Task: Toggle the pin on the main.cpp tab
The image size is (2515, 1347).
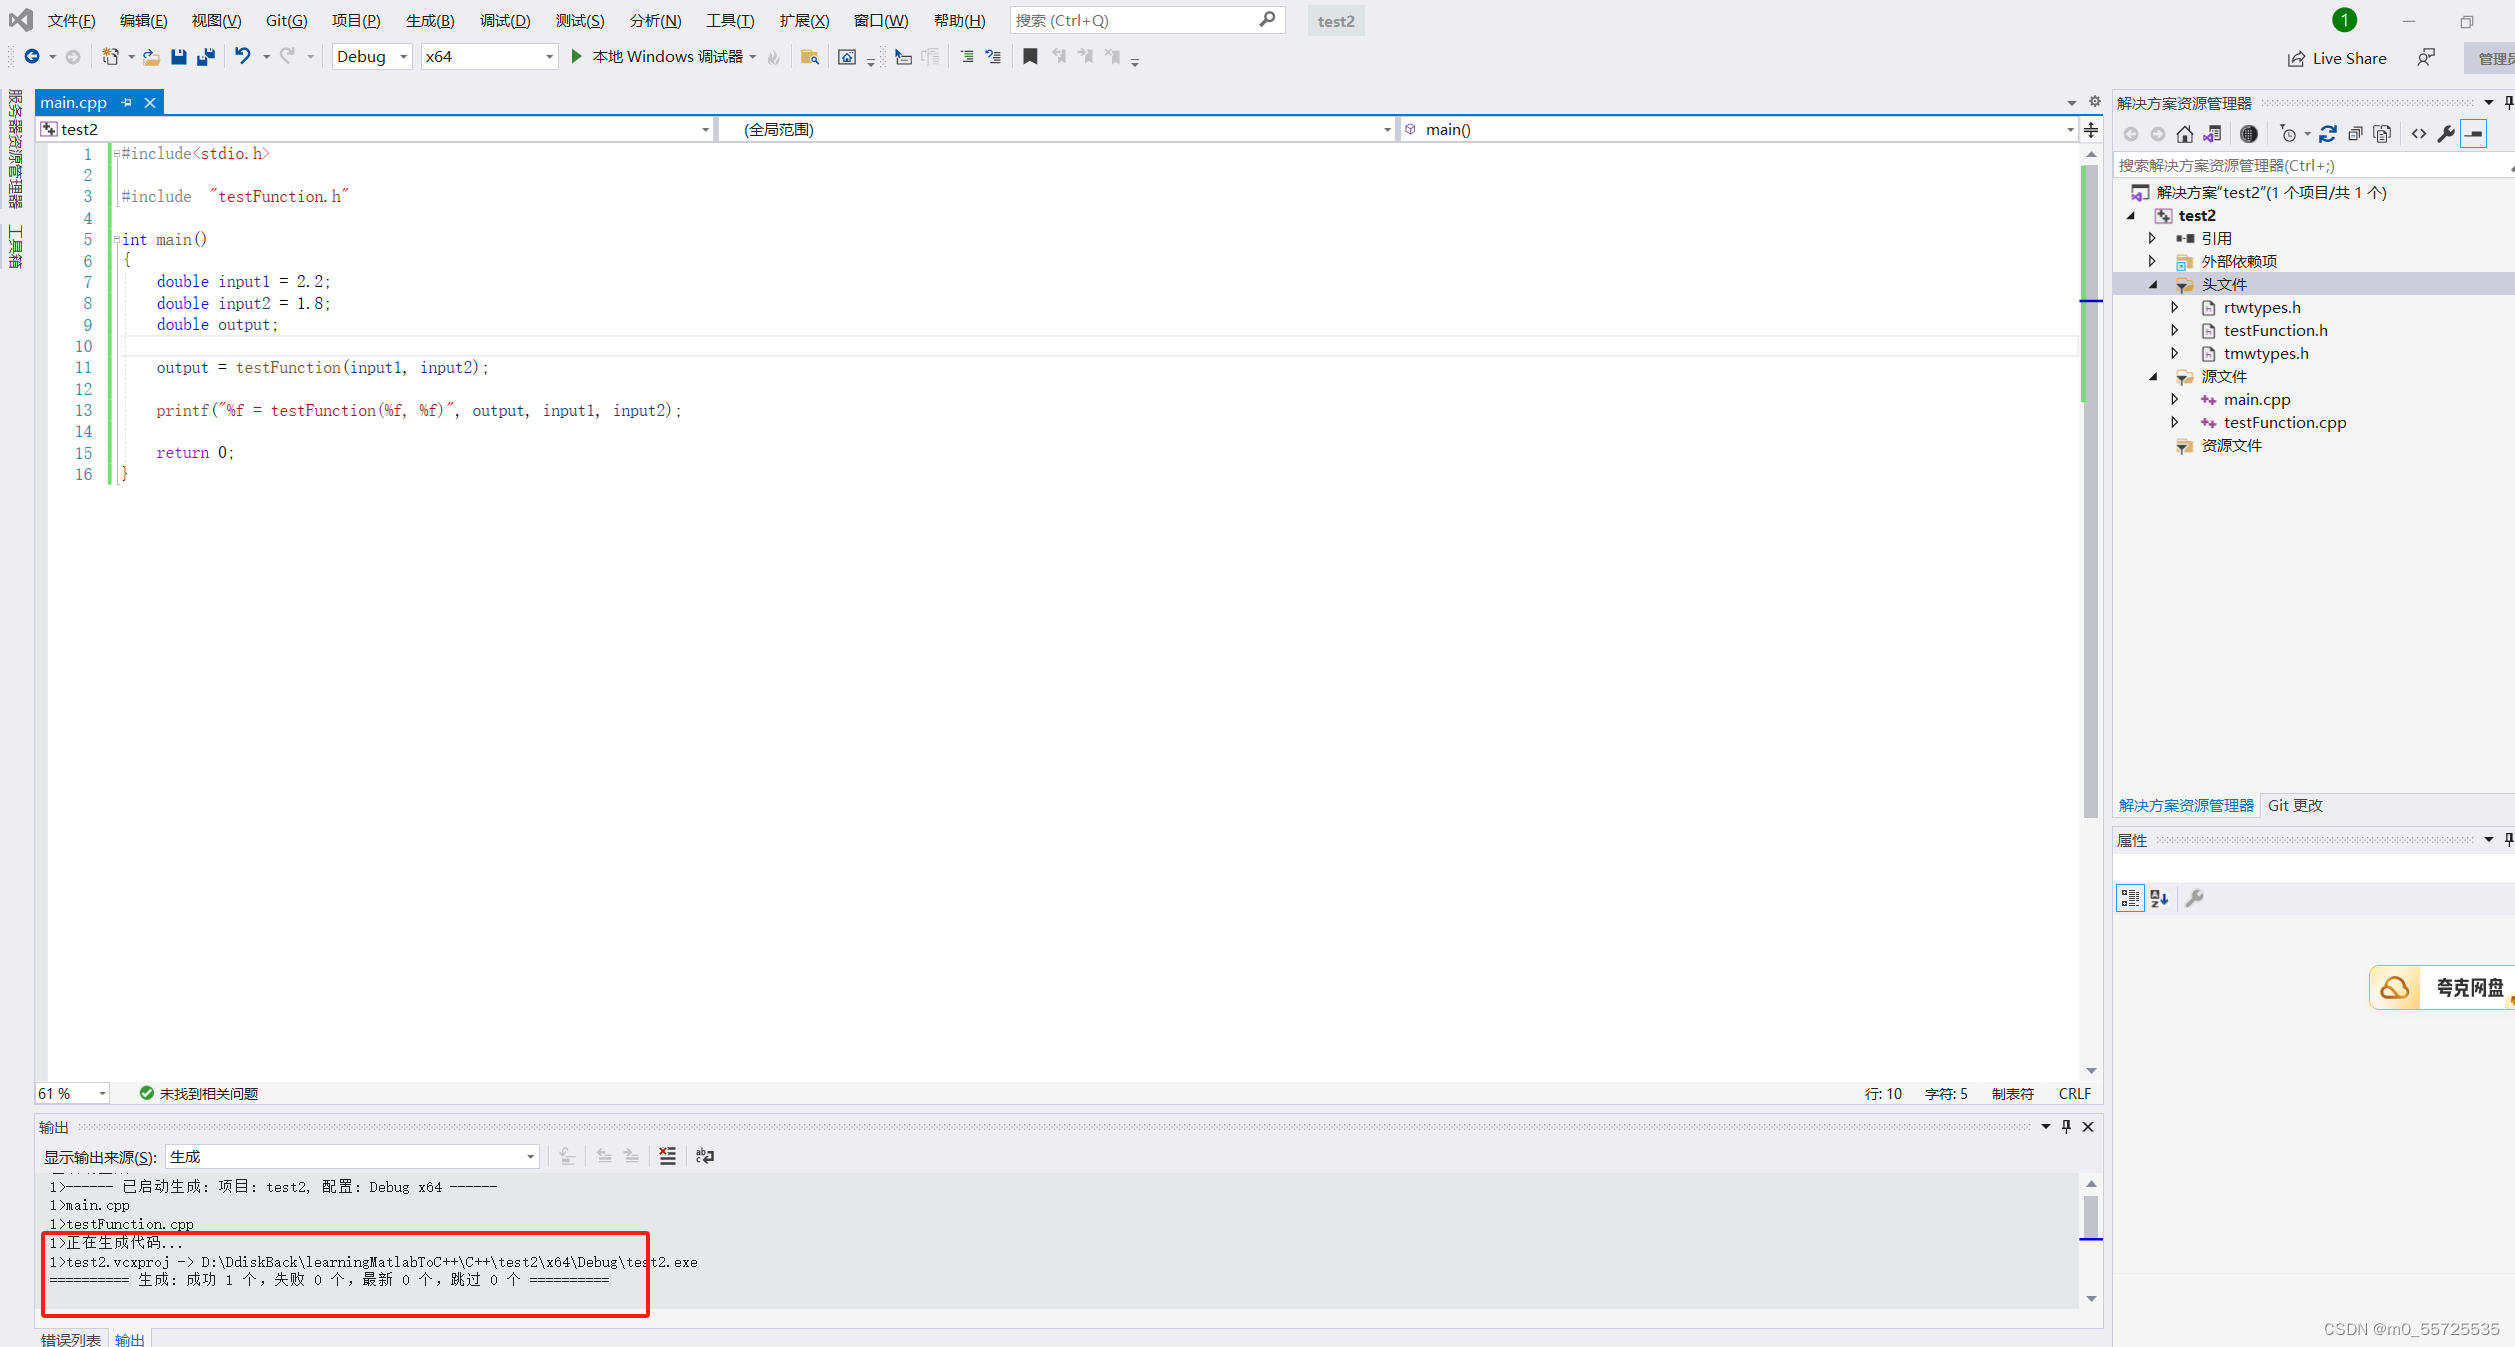Action: pos(126,102)
